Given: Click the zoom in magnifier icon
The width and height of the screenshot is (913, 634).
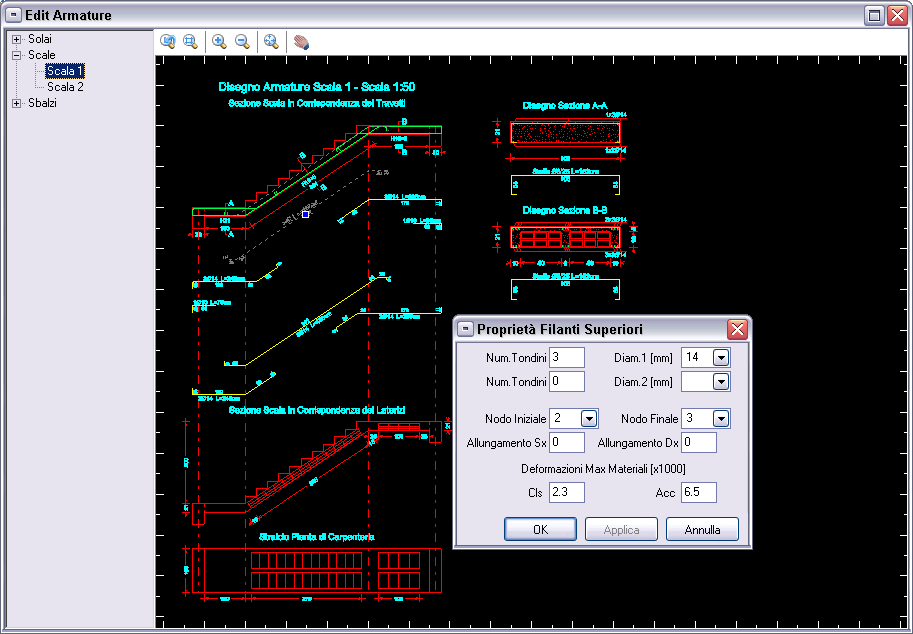Looking at the screenshot, I should point(219,41).
